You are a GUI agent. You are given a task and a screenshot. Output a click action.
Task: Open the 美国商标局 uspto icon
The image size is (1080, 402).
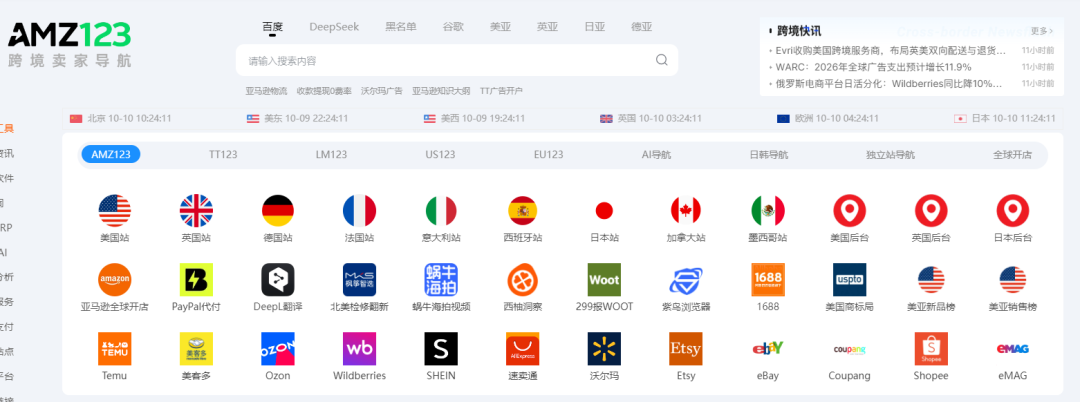tap(849, 279)
